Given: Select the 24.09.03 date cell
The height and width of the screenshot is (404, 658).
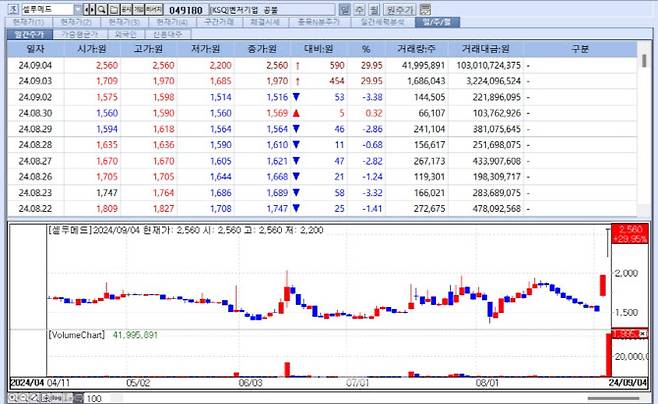Looking at the screenshot, I should 35,81.
